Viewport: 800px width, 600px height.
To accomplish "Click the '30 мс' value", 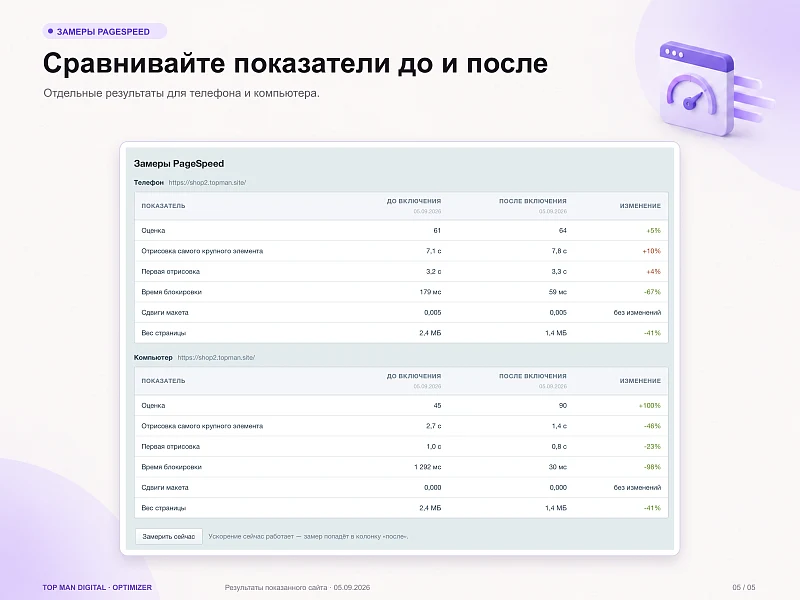I will (558, 467).
